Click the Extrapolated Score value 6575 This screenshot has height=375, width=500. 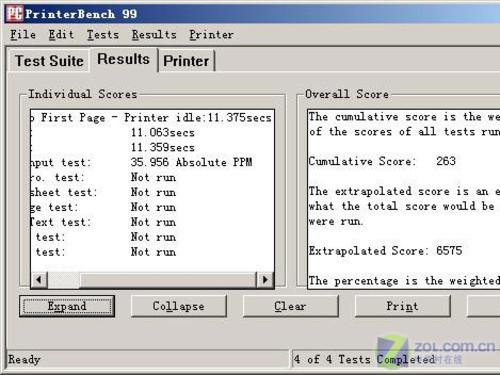point(449,251)
